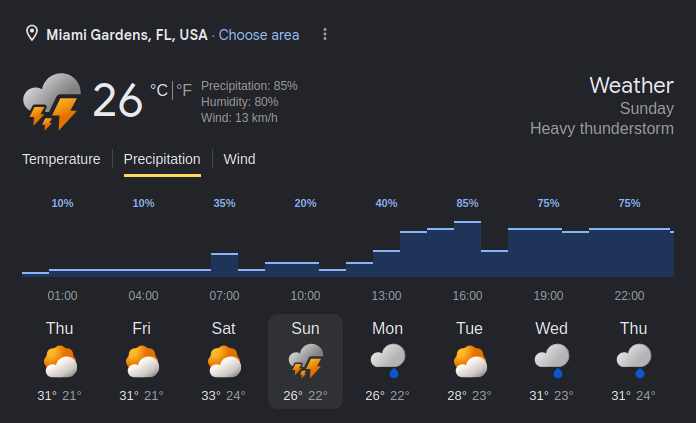Click the 07:00 time label on chart

[224, 296]
